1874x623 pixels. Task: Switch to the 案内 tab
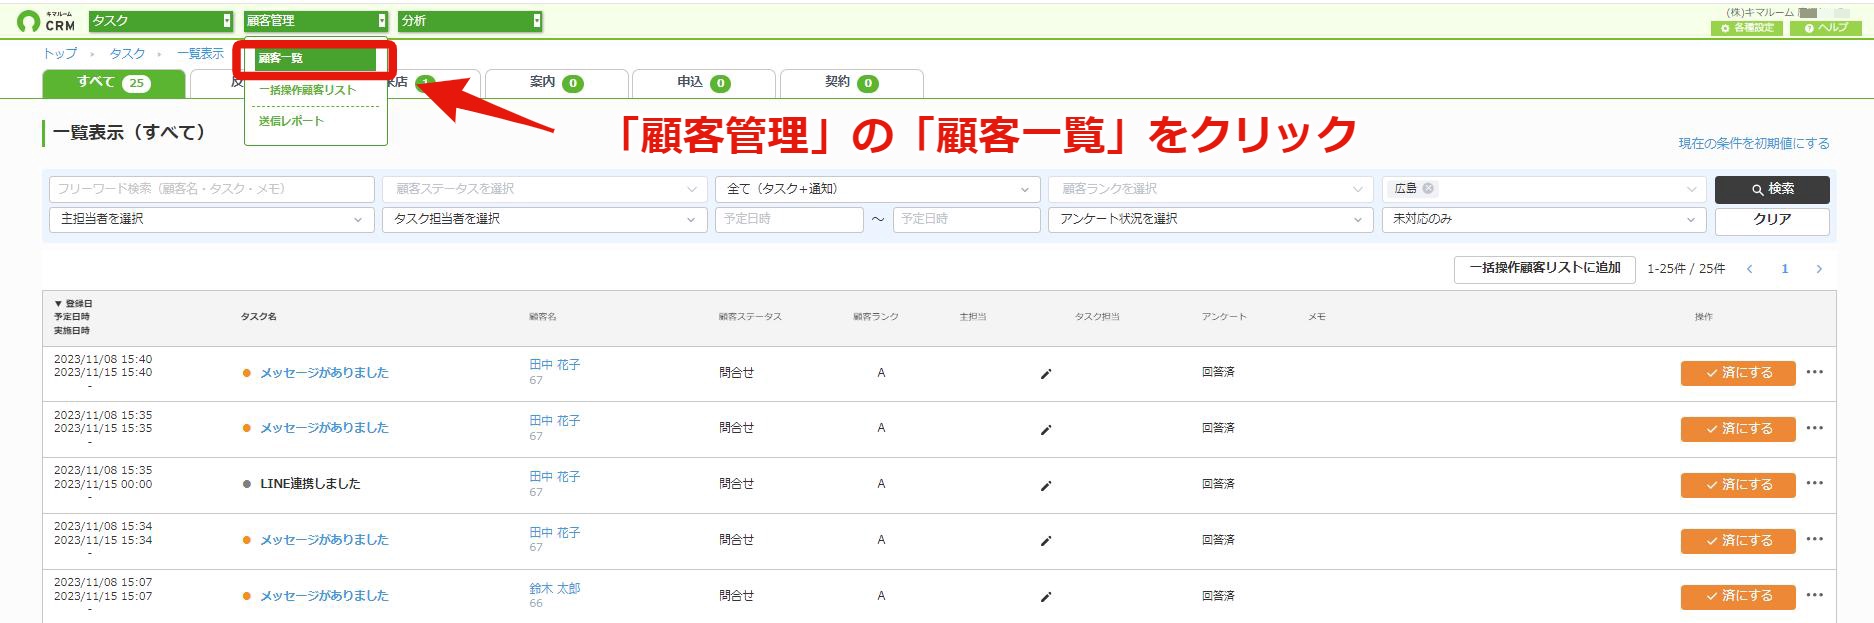[556, 83]
